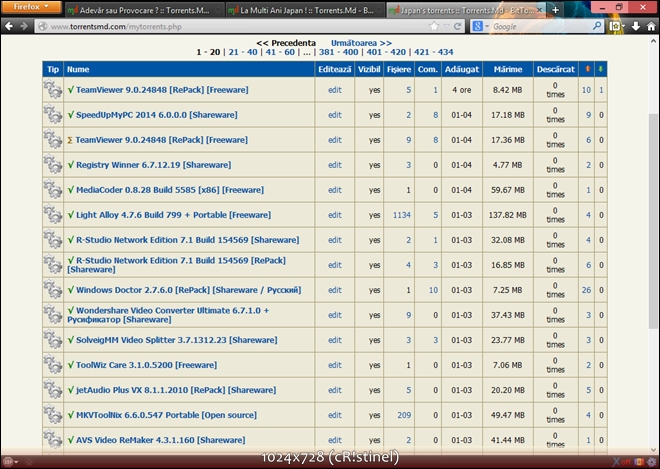The image size is (660, 469).
Task: Open 1134 files list of Light Alloy
Action: click(402, 215)
